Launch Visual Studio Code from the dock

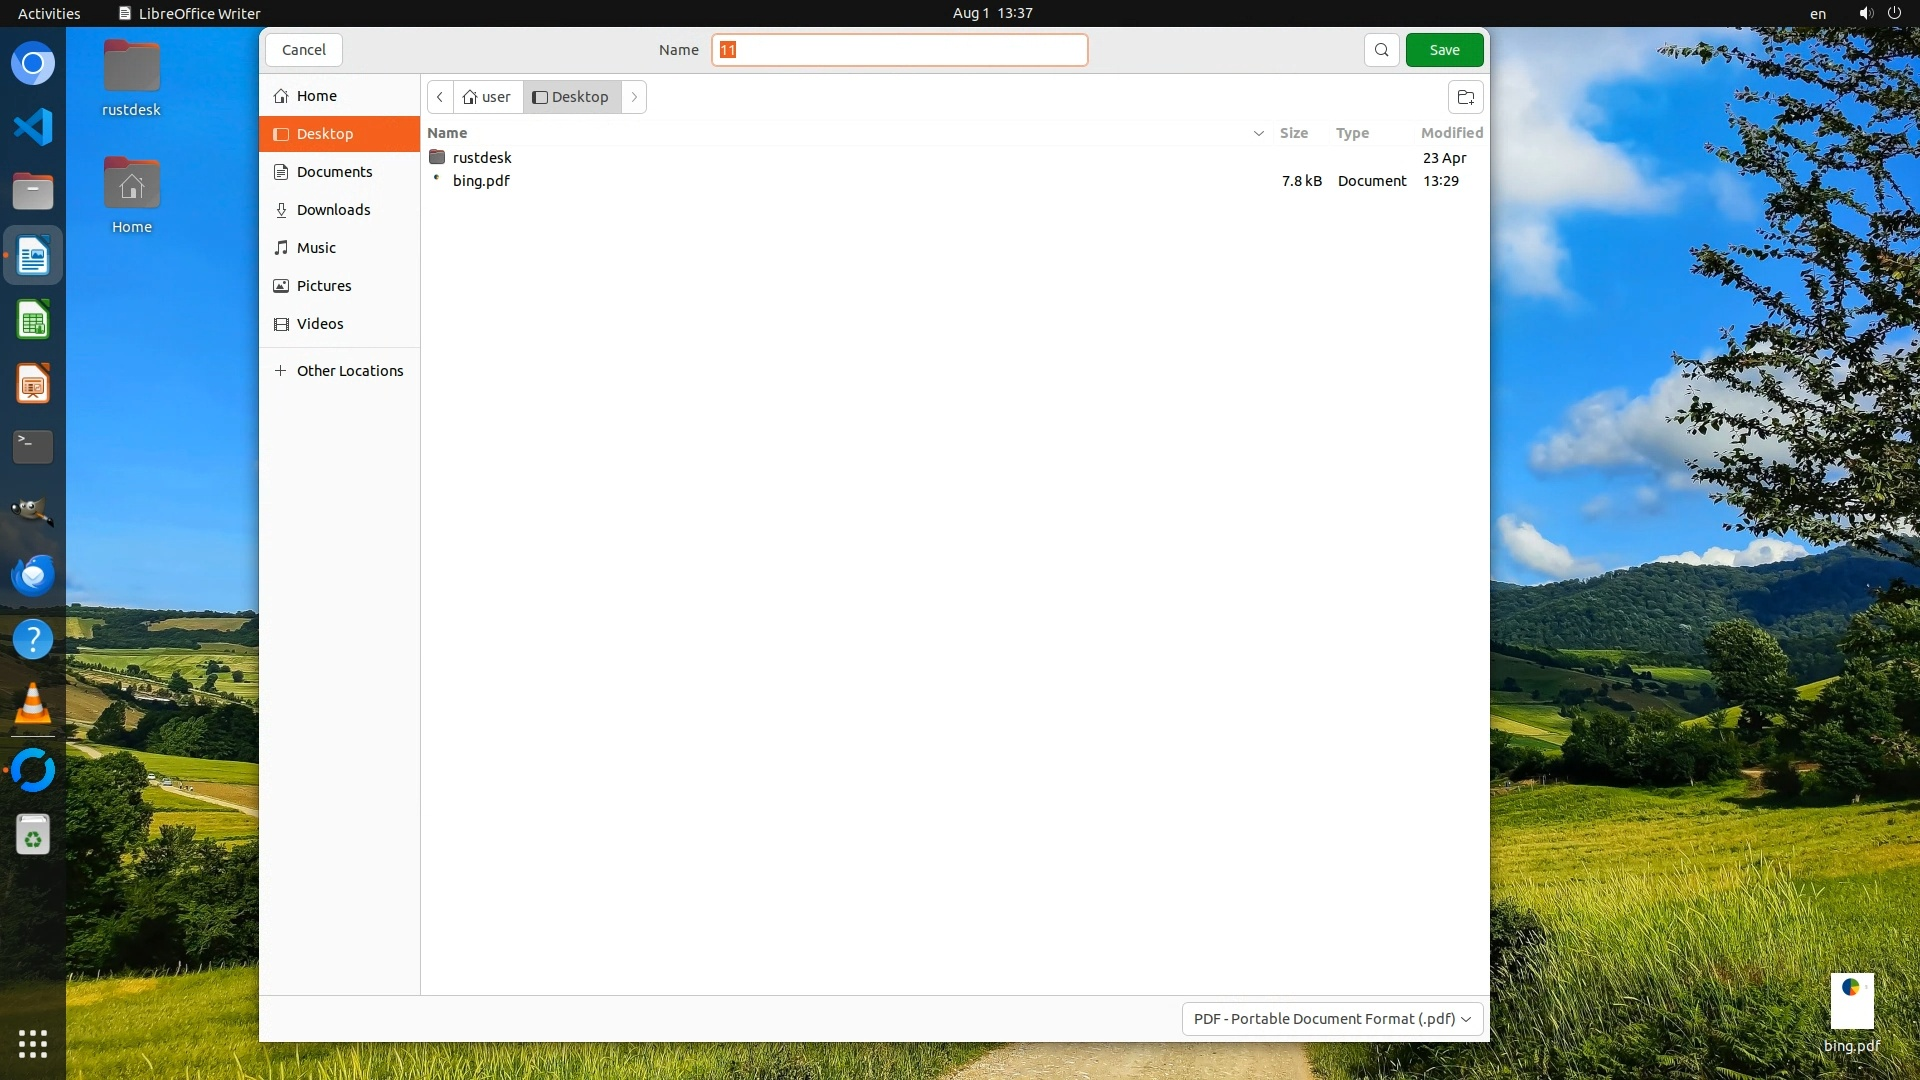click(33, 127)
